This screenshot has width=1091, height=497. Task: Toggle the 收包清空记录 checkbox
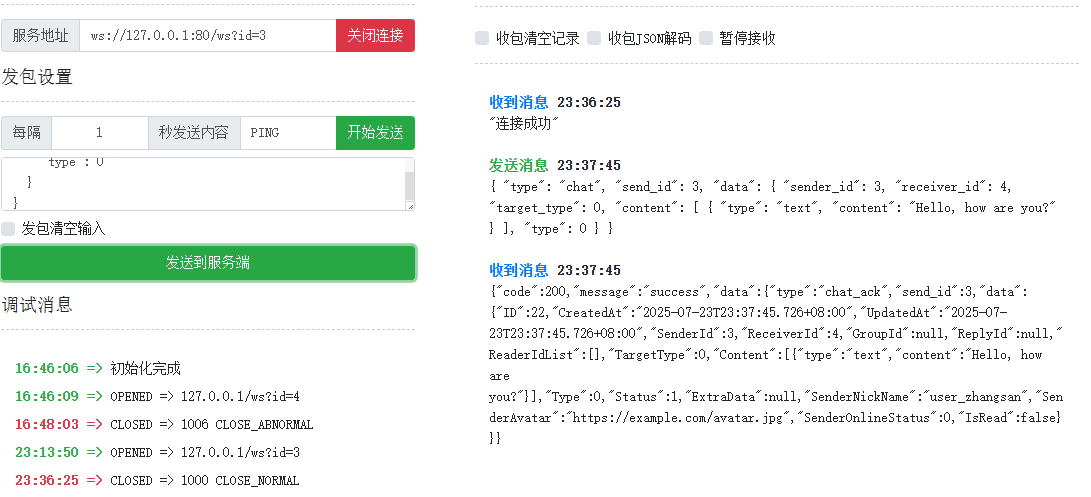[482, 38]
